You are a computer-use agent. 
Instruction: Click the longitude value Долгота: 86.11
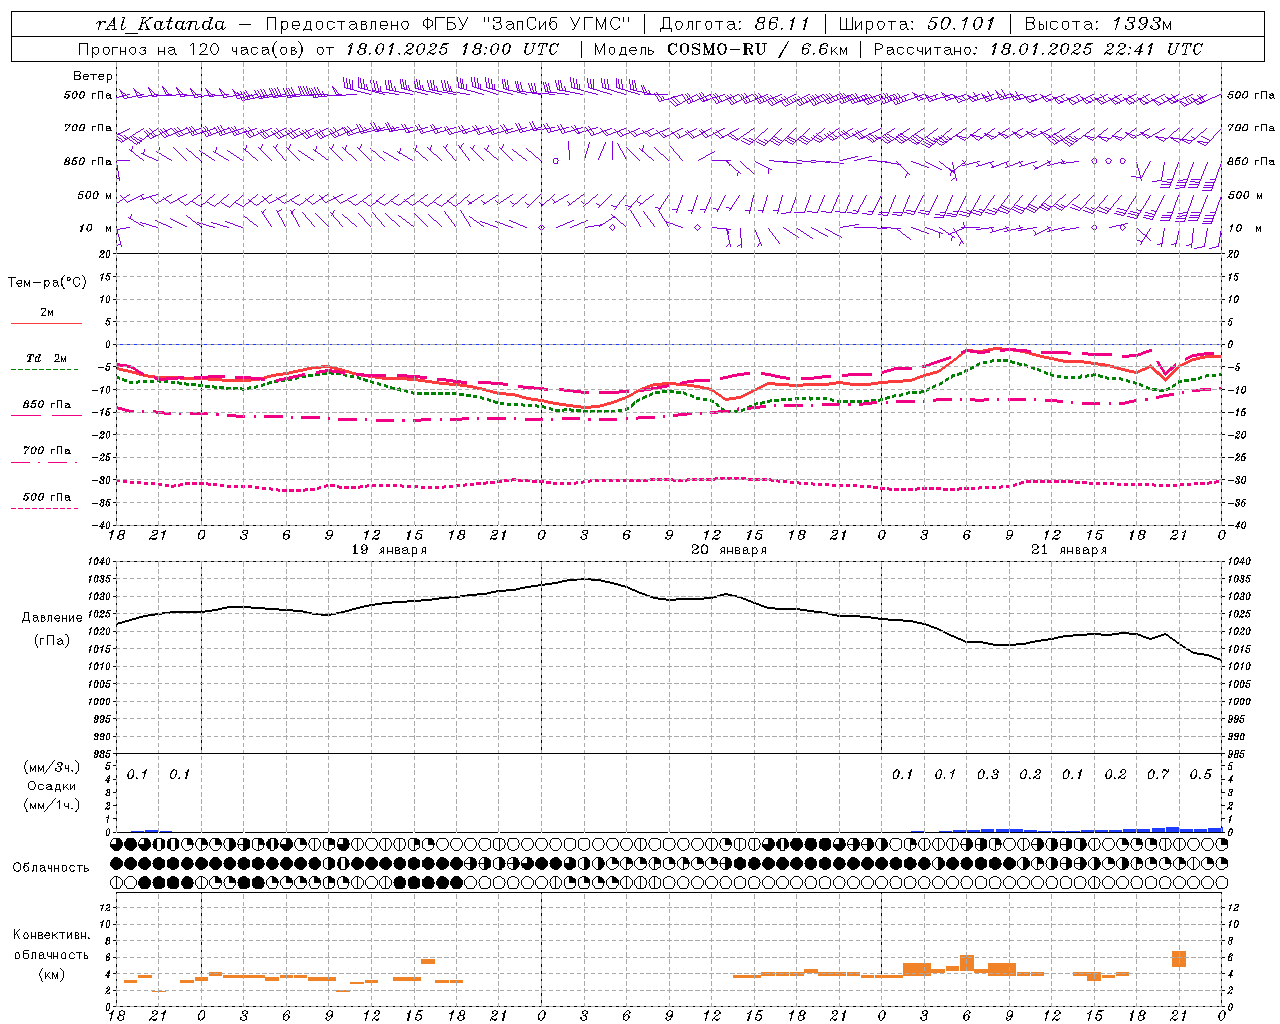tap(734, 24)
